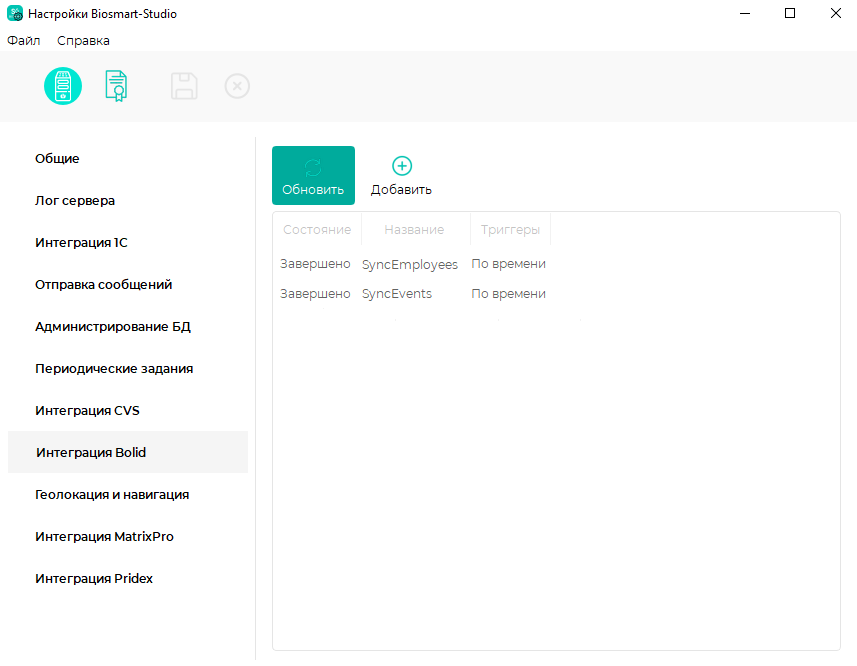Open the license certificate toolbar icon

(x=116, y=86)
